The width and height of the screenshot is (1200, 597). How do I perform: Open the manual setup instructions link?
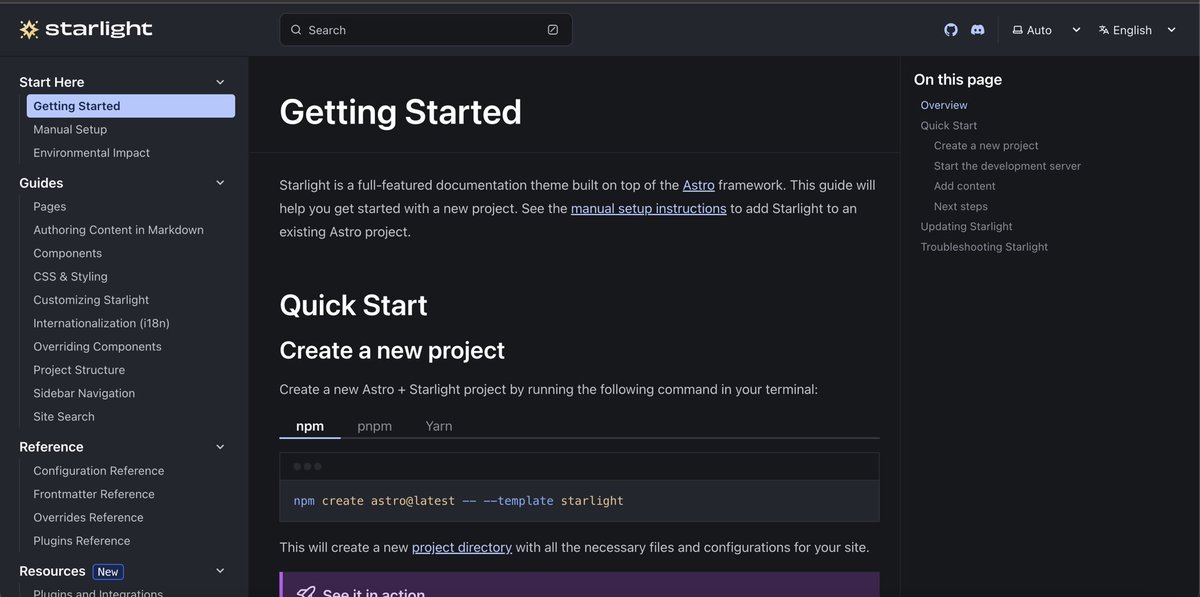pyautogui.click(x=649, y=208)
